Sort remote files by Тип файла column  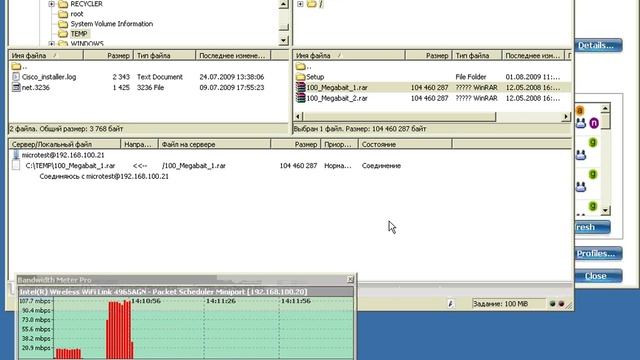(x=477, y=56)
